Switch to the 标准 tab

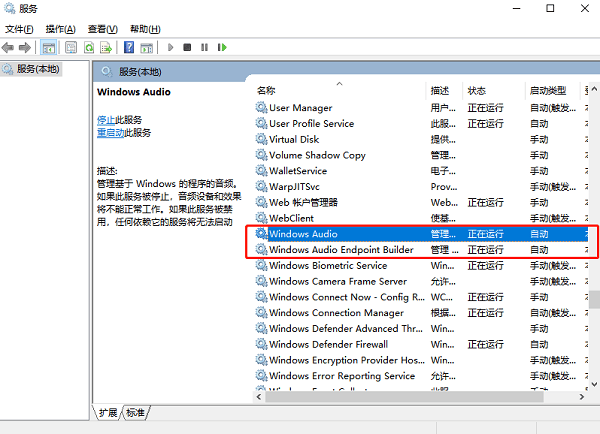(x=135, y=413)
